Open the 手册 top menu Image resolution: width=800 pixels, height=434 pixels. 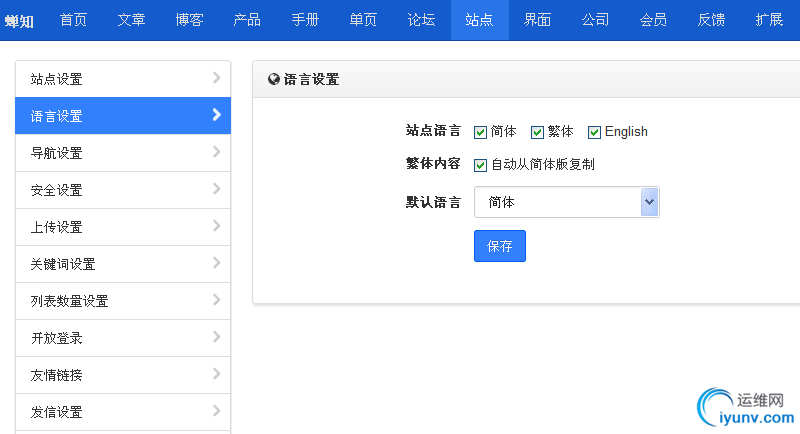305,20
